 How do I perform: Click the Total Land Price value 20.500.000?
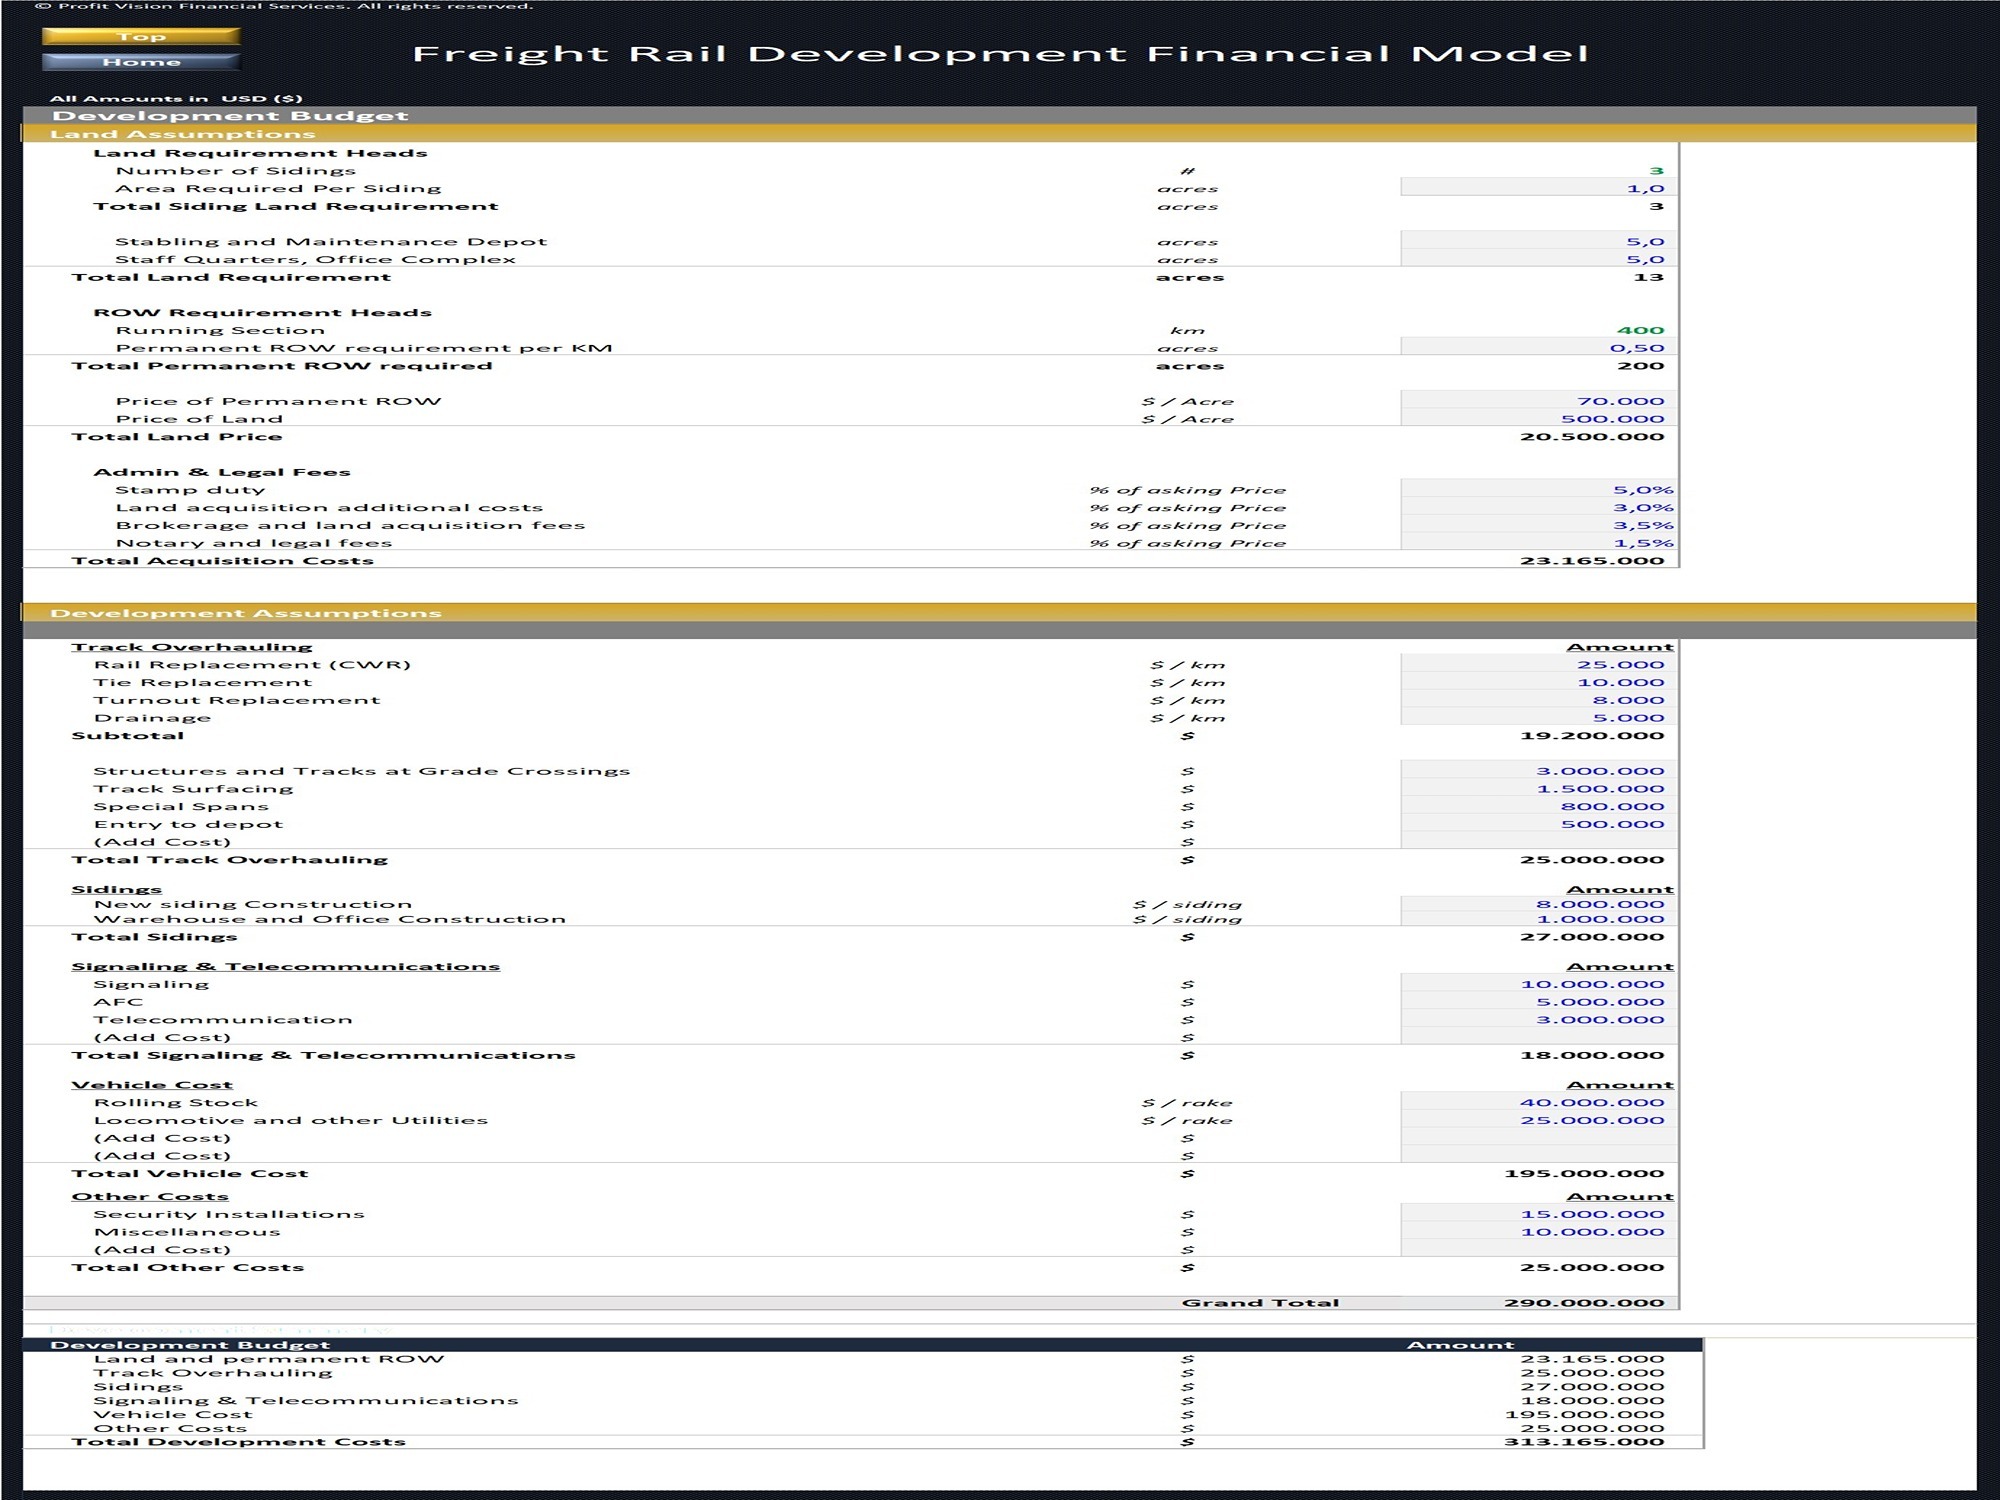[x=1592, y=437]
